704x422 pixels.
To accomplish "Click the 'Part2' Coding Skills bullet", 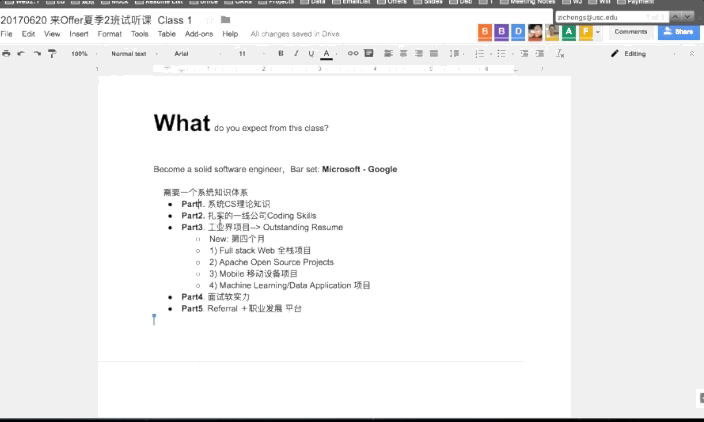I will click(x=249, y=215).
